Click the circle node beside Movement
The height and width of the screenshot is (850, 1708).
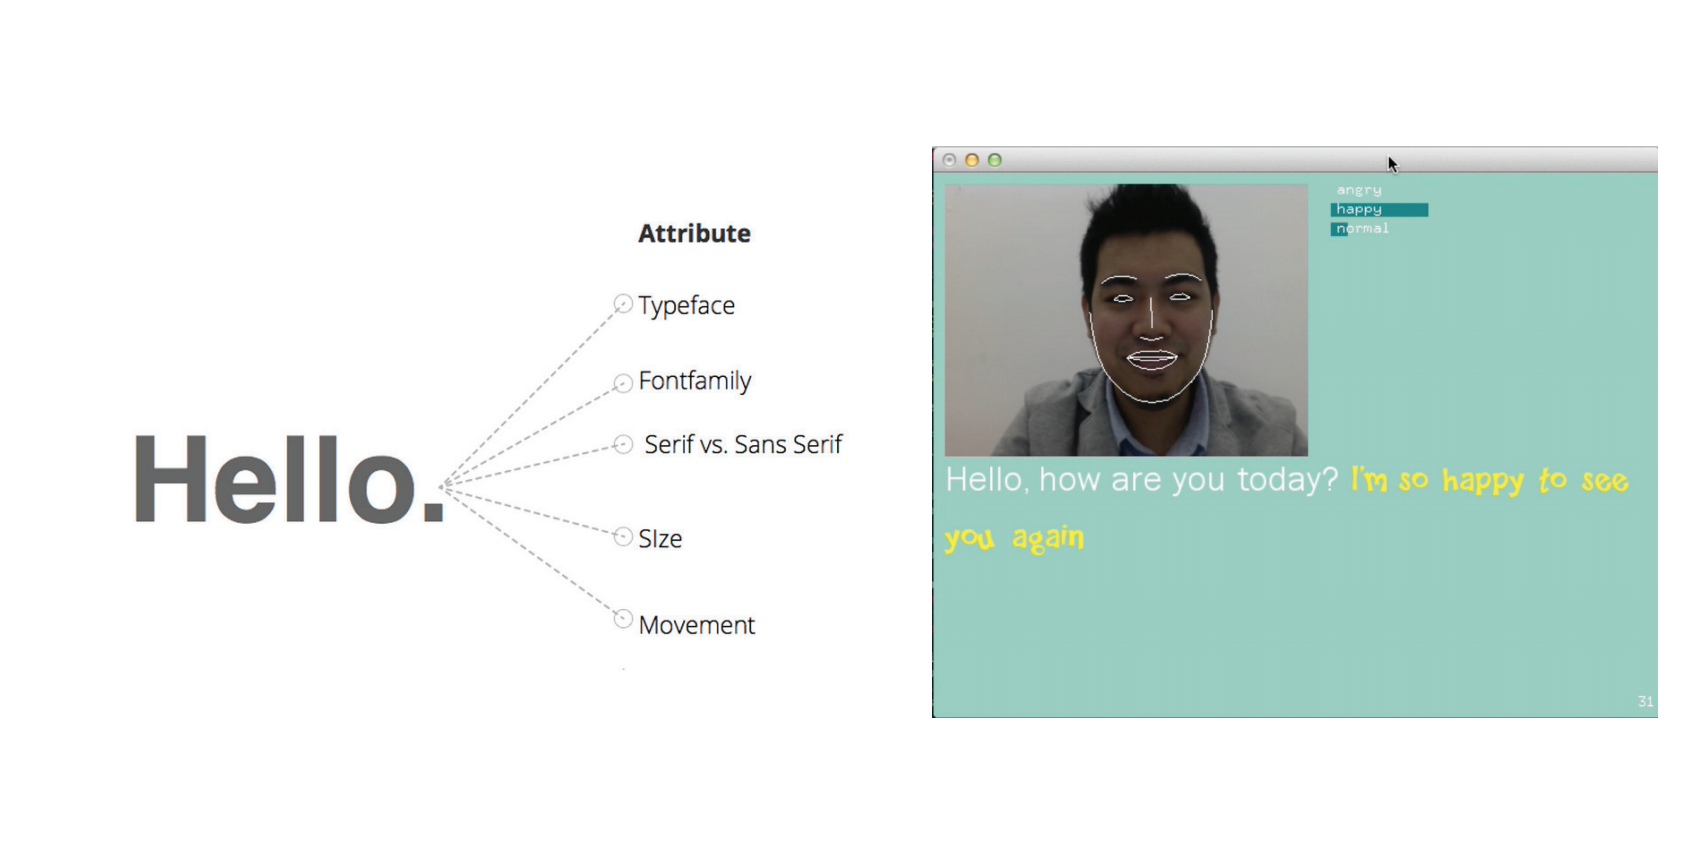(623, 619)
